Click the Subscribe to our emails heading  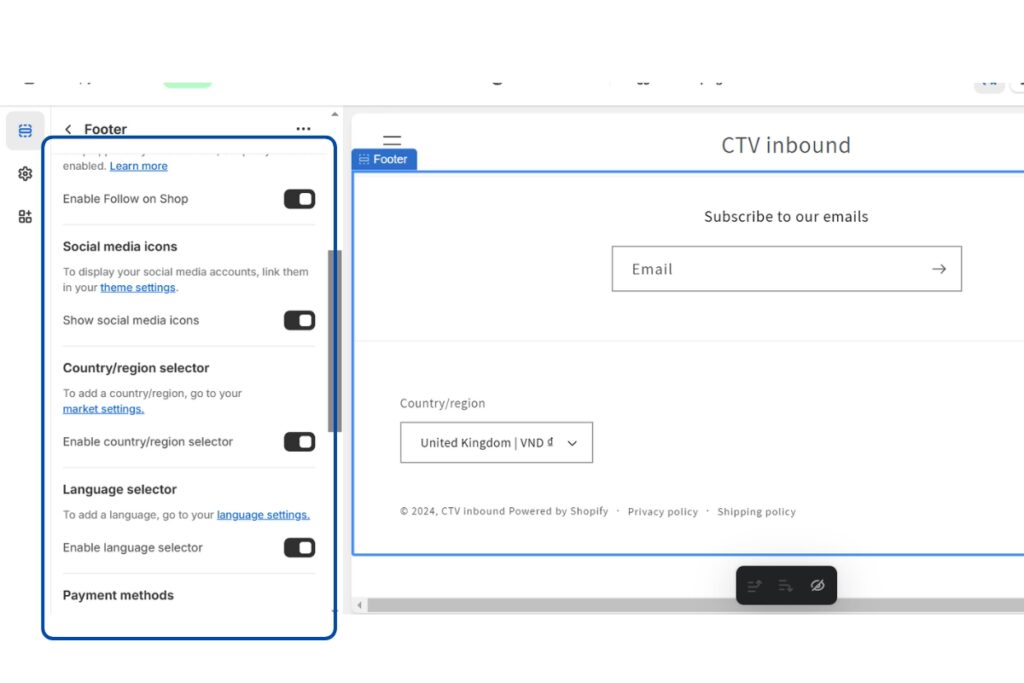coord(786,217)
